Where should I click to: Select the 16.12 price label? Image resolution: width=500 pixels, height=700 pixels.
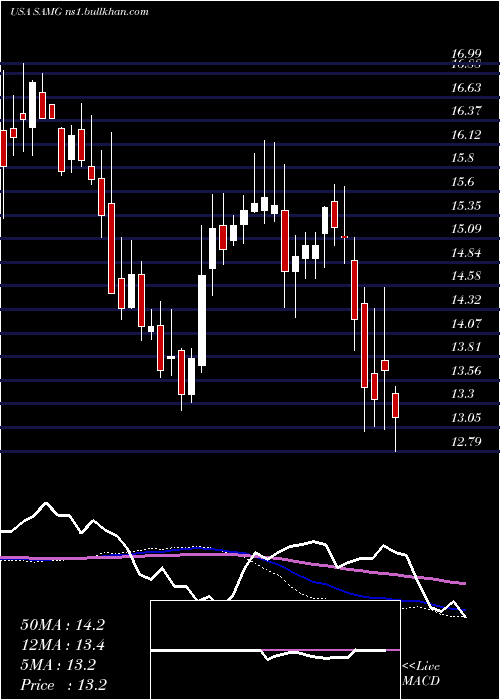[466, 134]
